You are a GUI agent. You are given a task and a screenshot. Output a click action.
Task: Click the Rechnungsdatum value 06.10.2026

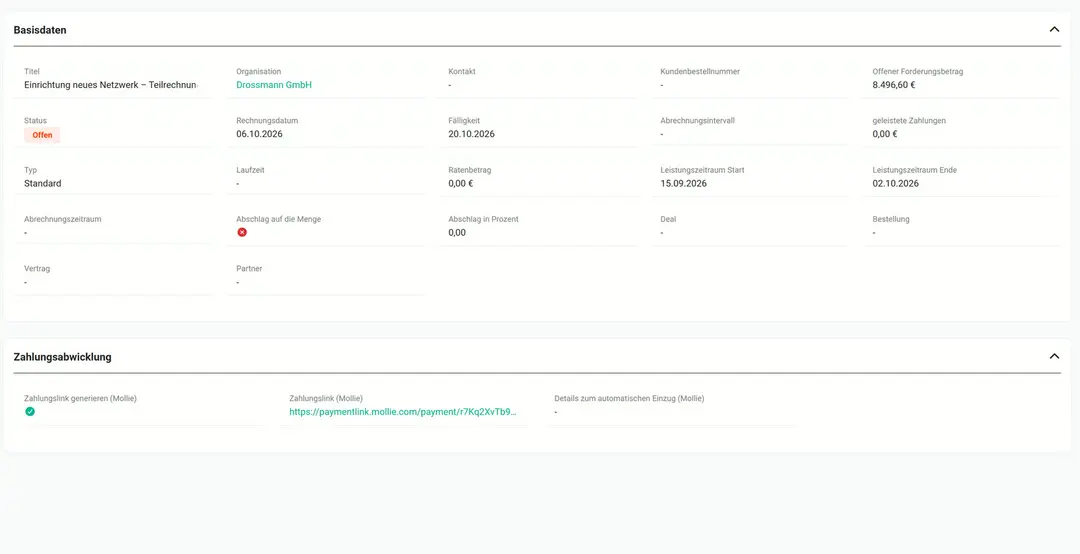[x=259, y=134]
